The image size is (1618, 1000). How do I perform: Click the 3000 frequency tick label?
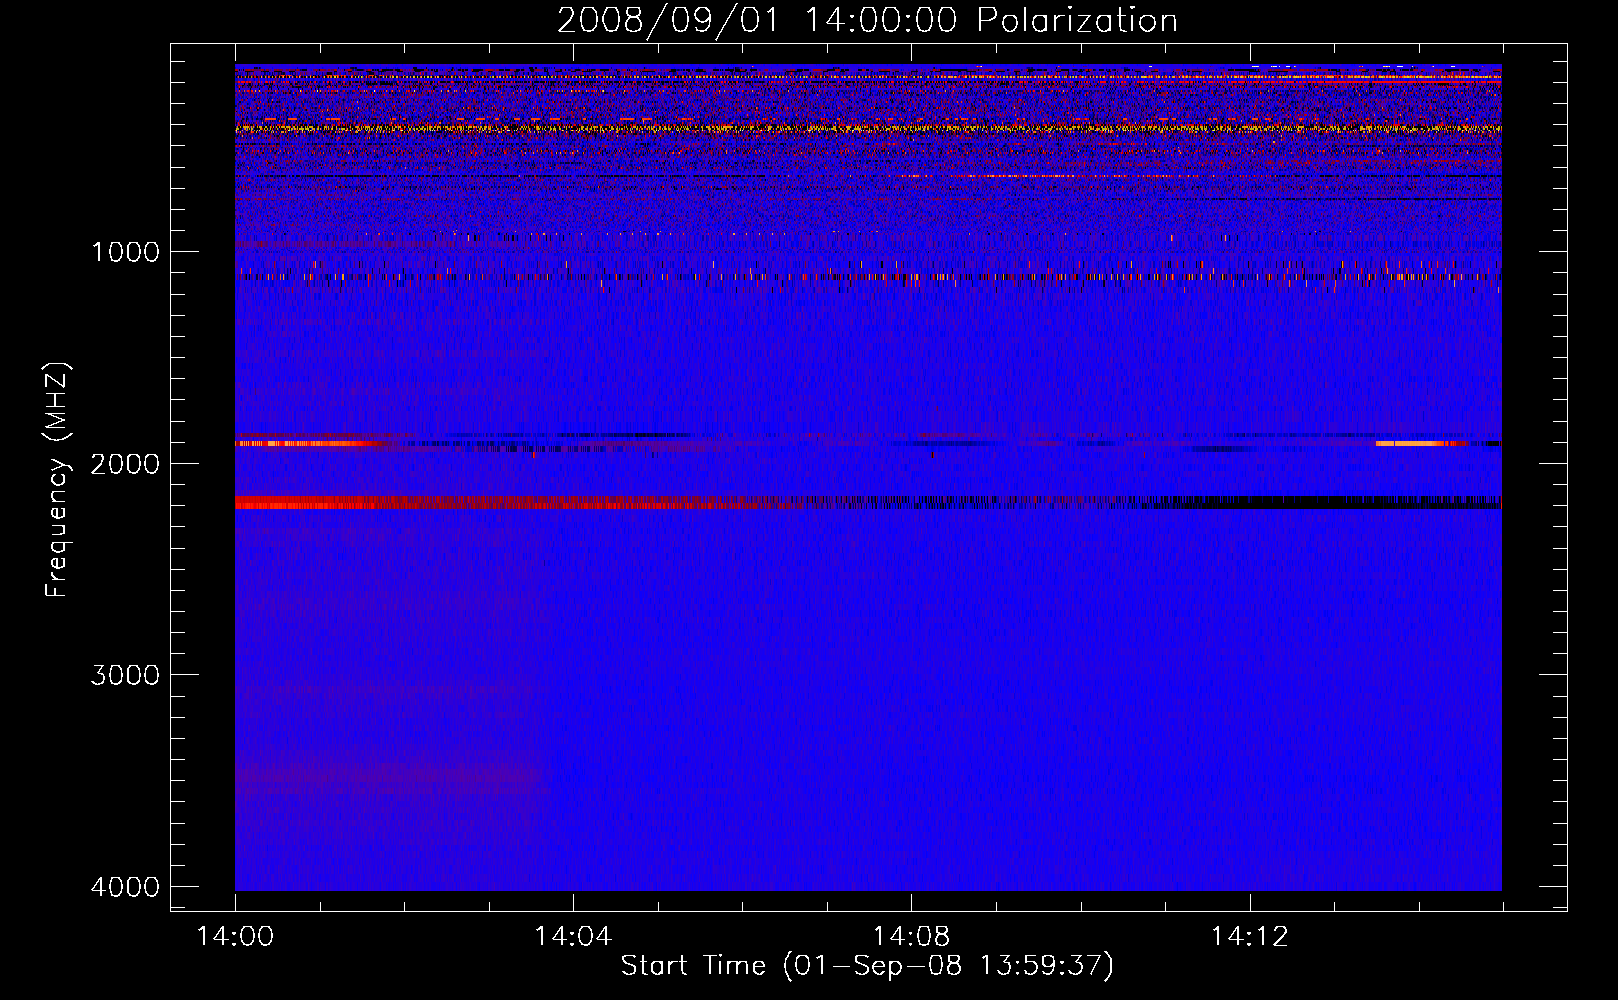point(125,675)
